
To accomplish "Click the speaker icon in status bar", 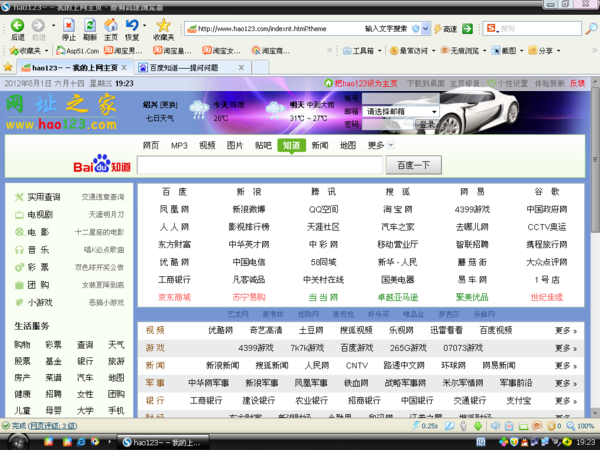I will pyautogui.click(x=495, y=426).
